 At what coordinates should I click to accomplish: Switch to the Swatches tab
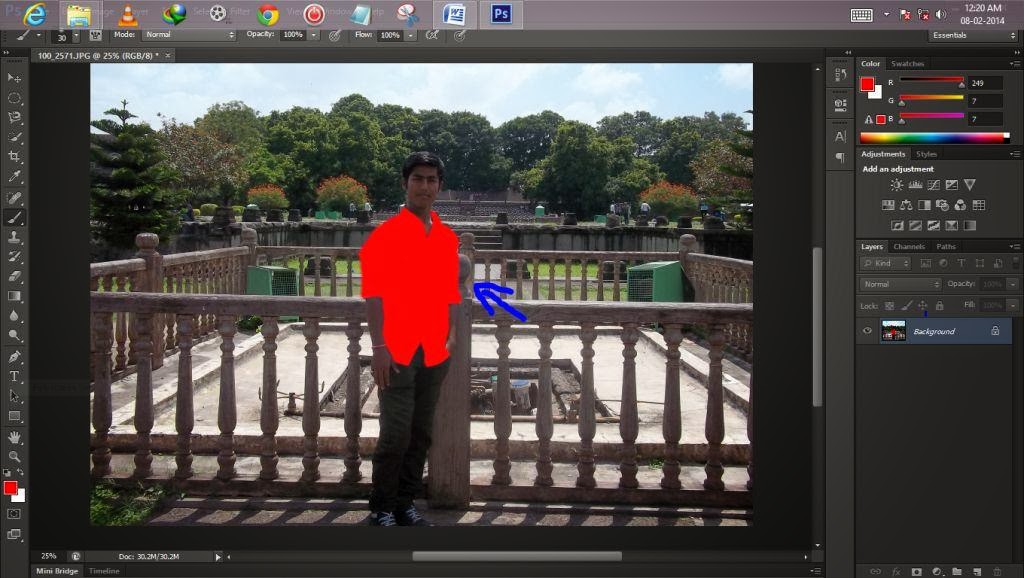pos(907,63)
